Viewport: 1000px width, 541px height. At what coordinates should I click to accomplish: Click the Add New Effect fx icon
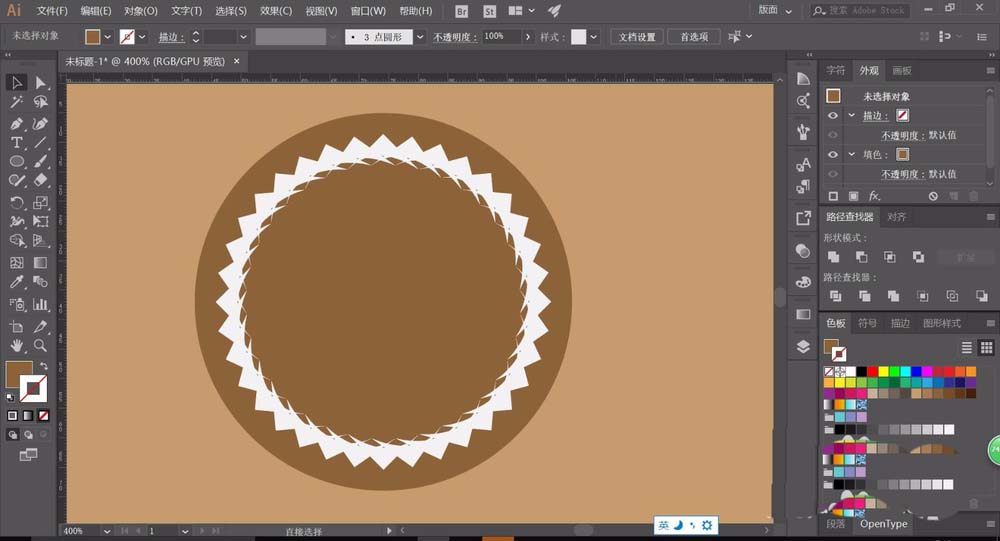[x=874, y=196]
